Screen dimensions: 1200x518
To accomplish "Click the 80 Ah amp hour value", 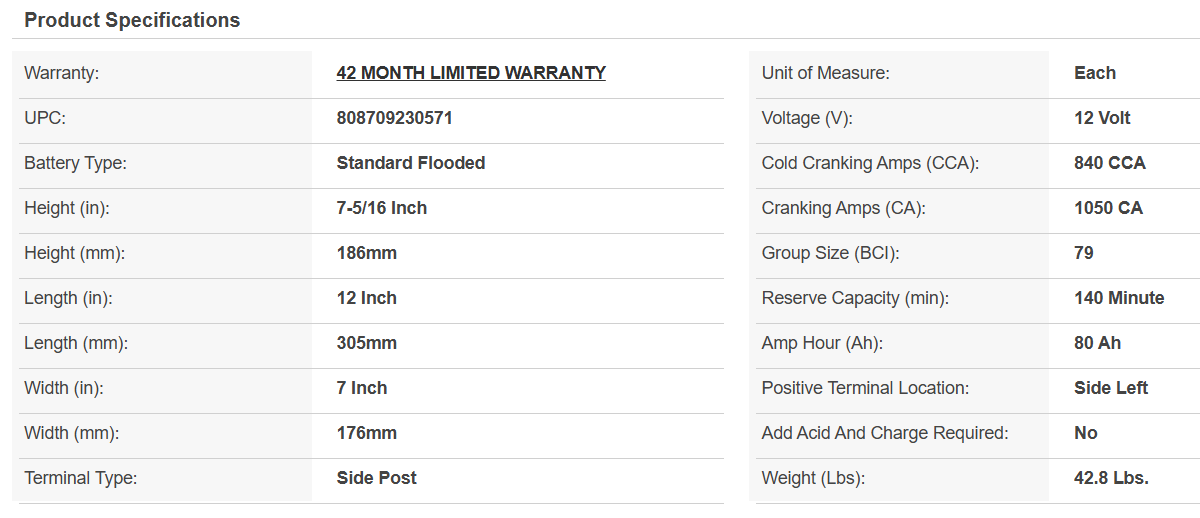I will (1097, 343).
